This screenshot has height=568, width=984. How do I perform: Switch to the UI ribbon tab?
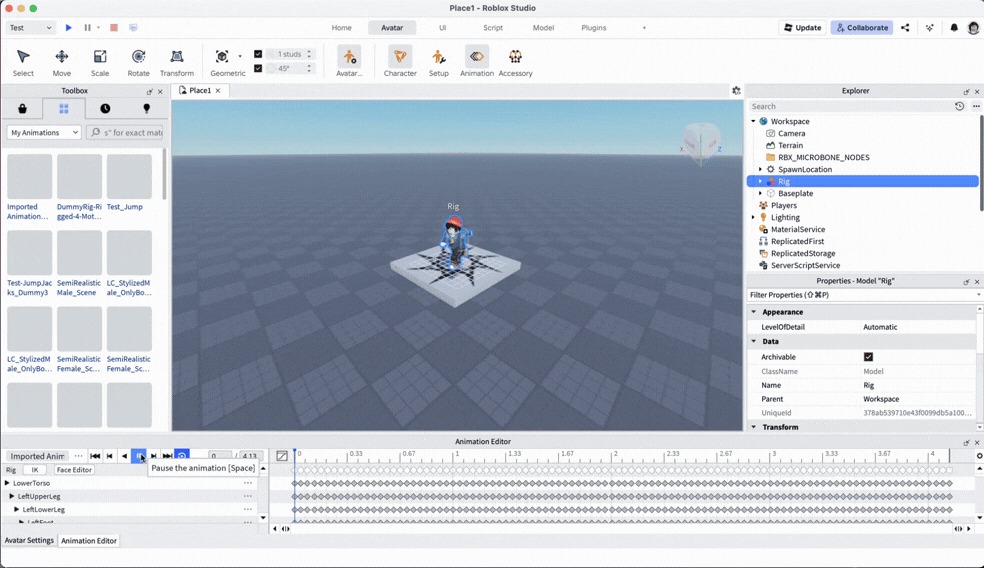pos(442,28)
